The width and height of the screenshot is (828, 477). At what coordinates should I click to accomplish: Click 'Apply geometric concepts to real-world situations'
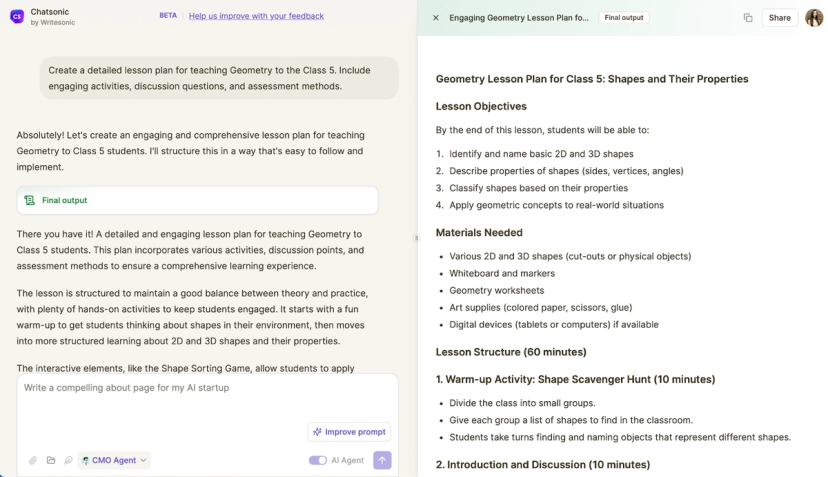coord(557,205)
